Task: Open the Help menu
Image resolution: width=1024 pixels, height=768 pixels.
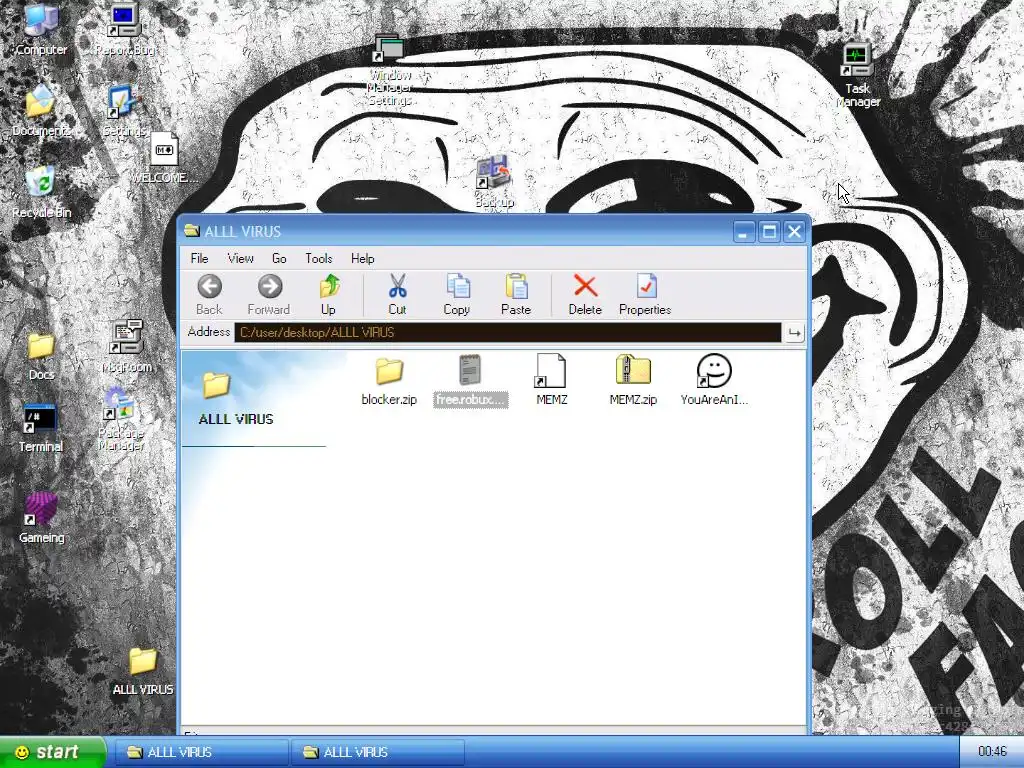Action: pyautogui.click(x=362, y=259)
